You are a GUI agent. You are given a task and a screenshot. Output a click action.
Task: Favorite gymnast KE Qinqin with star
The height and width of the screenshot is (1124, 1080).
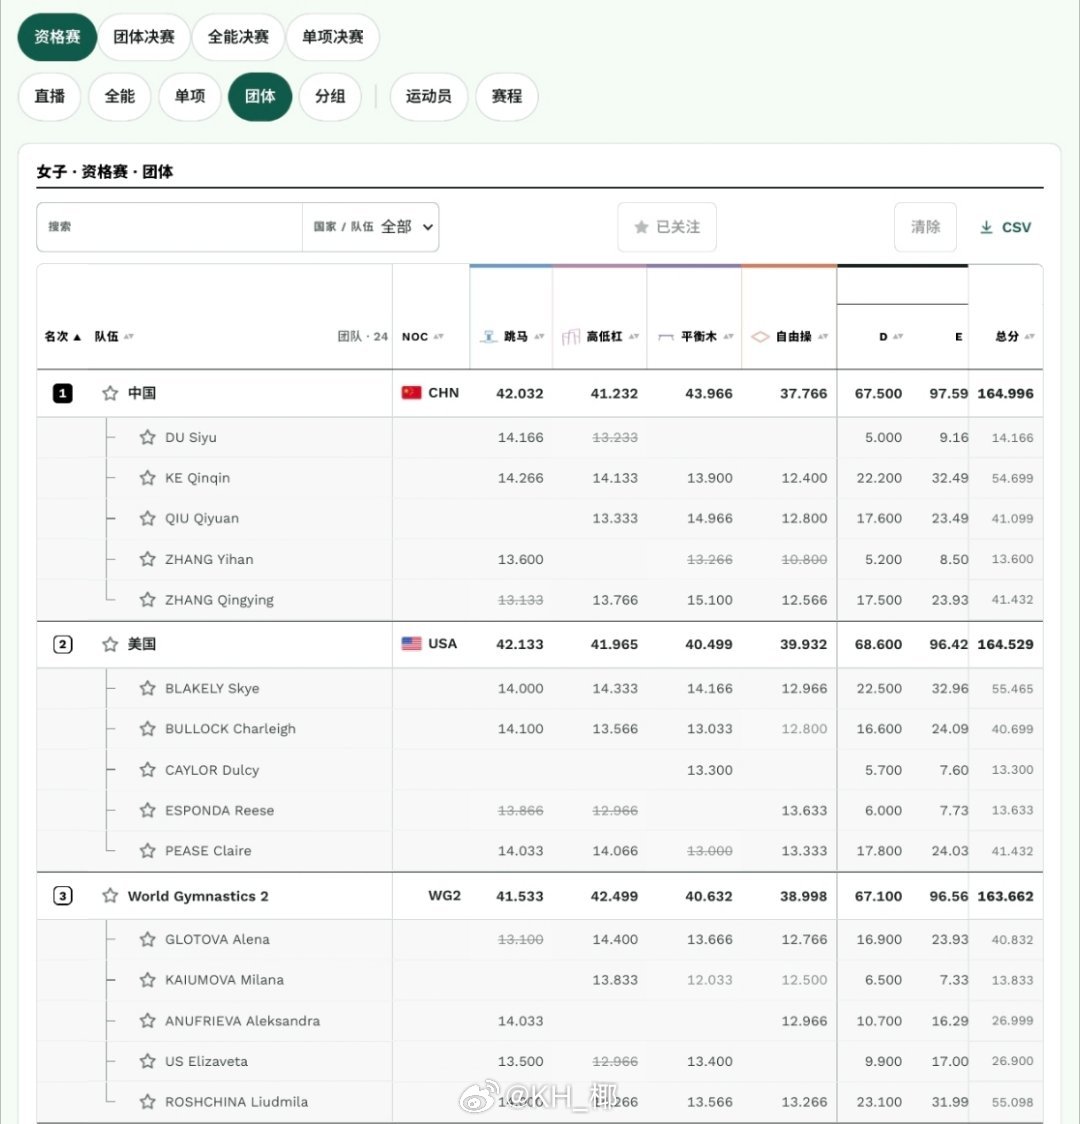(148, 477)
